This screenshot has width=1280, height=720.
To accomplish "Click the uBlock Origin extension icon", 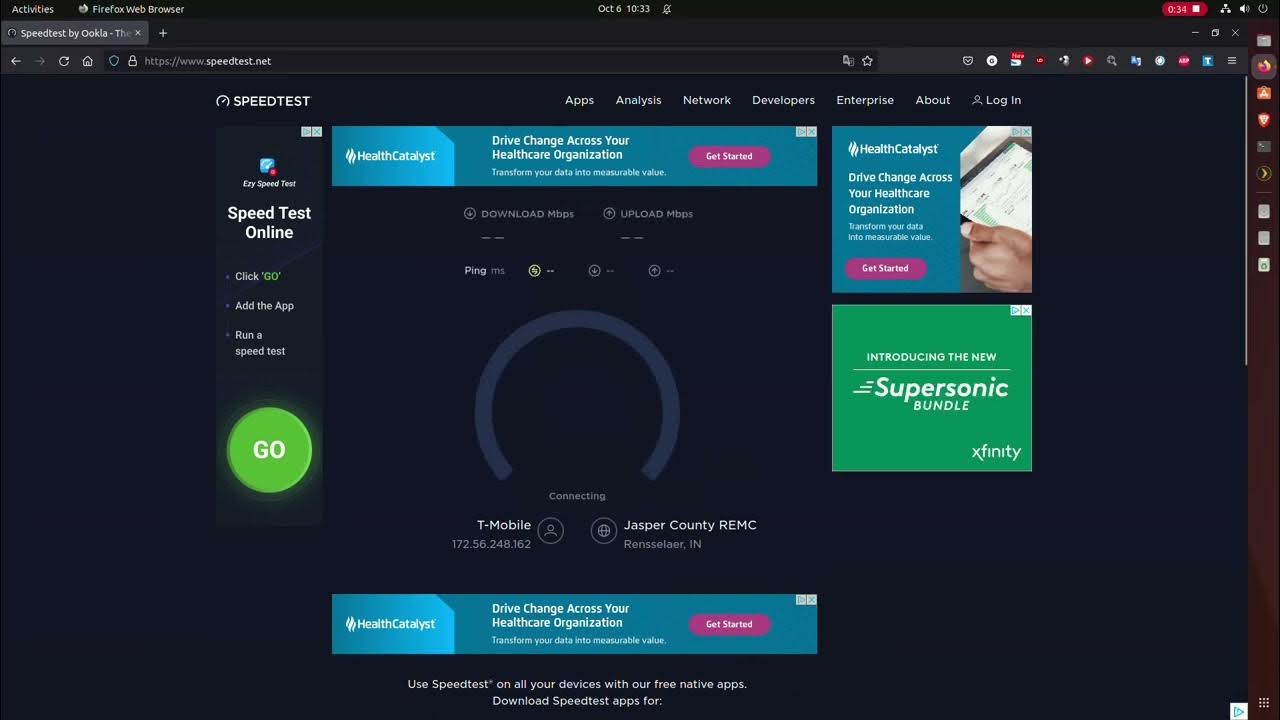I will (1040, 61).
